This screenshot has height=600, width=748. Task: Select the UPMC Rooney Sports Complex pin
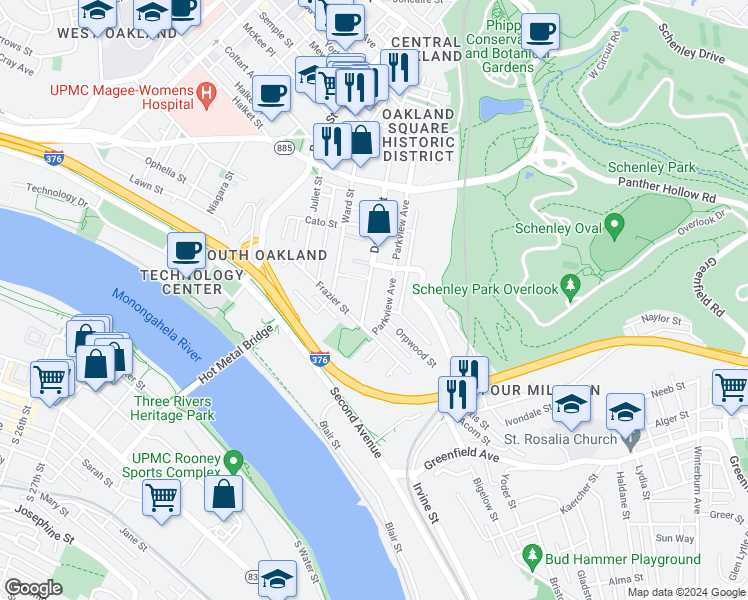point(234,462)
